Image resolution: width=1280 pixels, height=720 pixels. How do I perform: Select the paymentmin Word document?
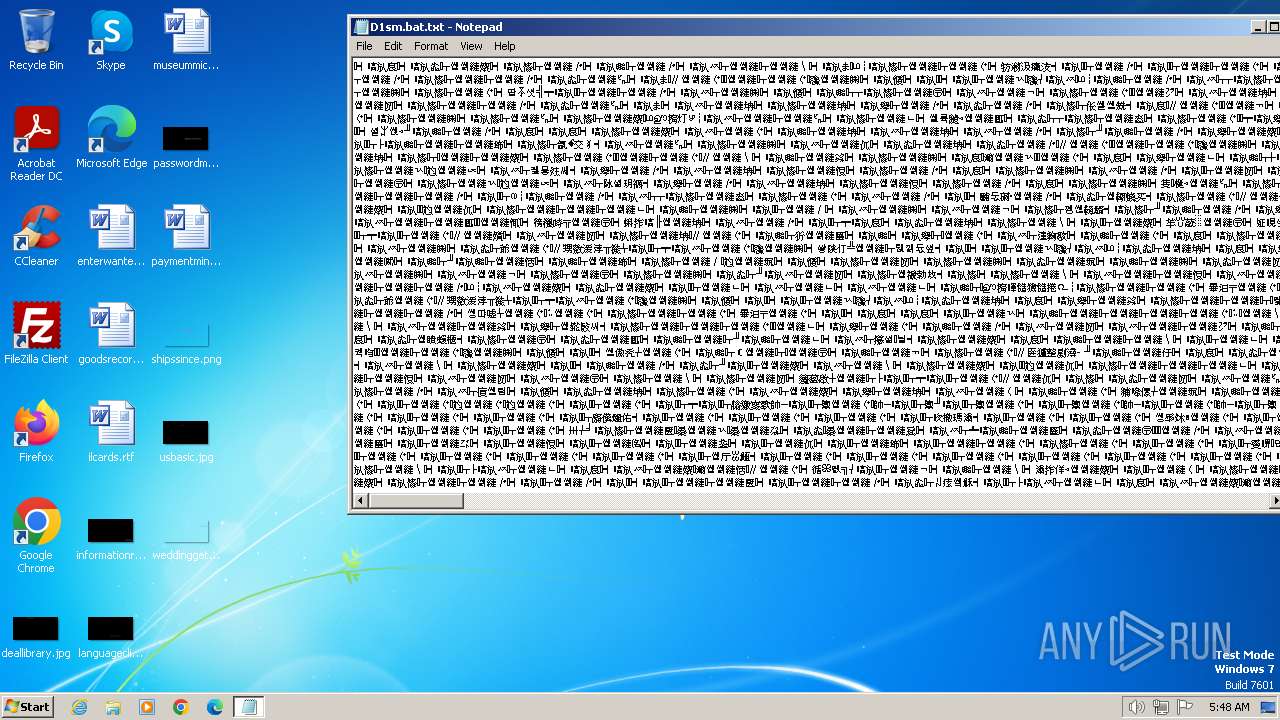[186, 236]
